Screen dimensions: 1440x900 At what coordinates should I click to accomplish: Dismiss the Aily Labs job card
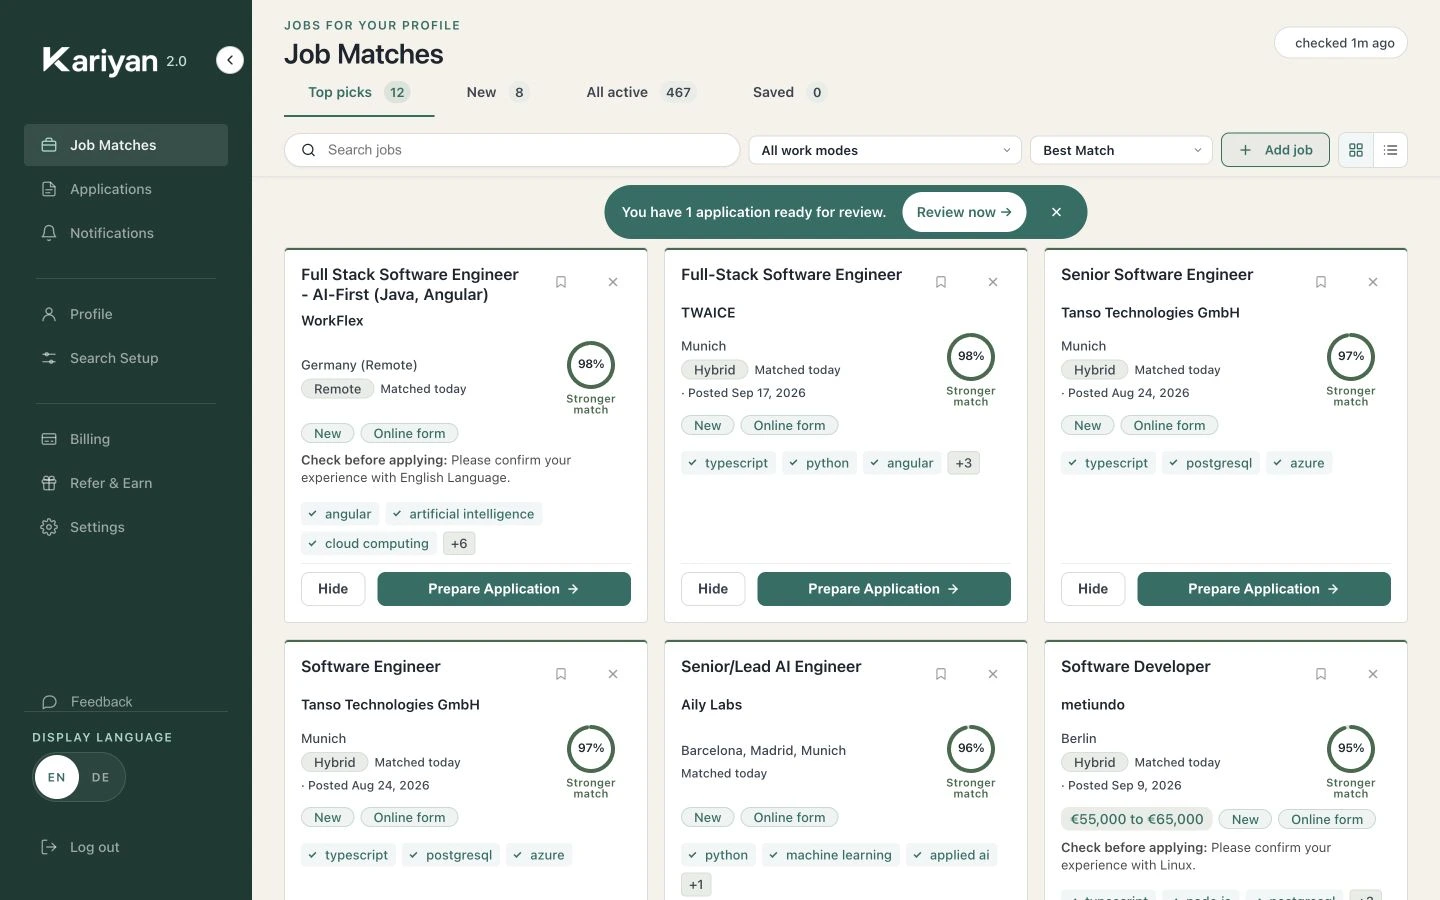click(993, 674)
